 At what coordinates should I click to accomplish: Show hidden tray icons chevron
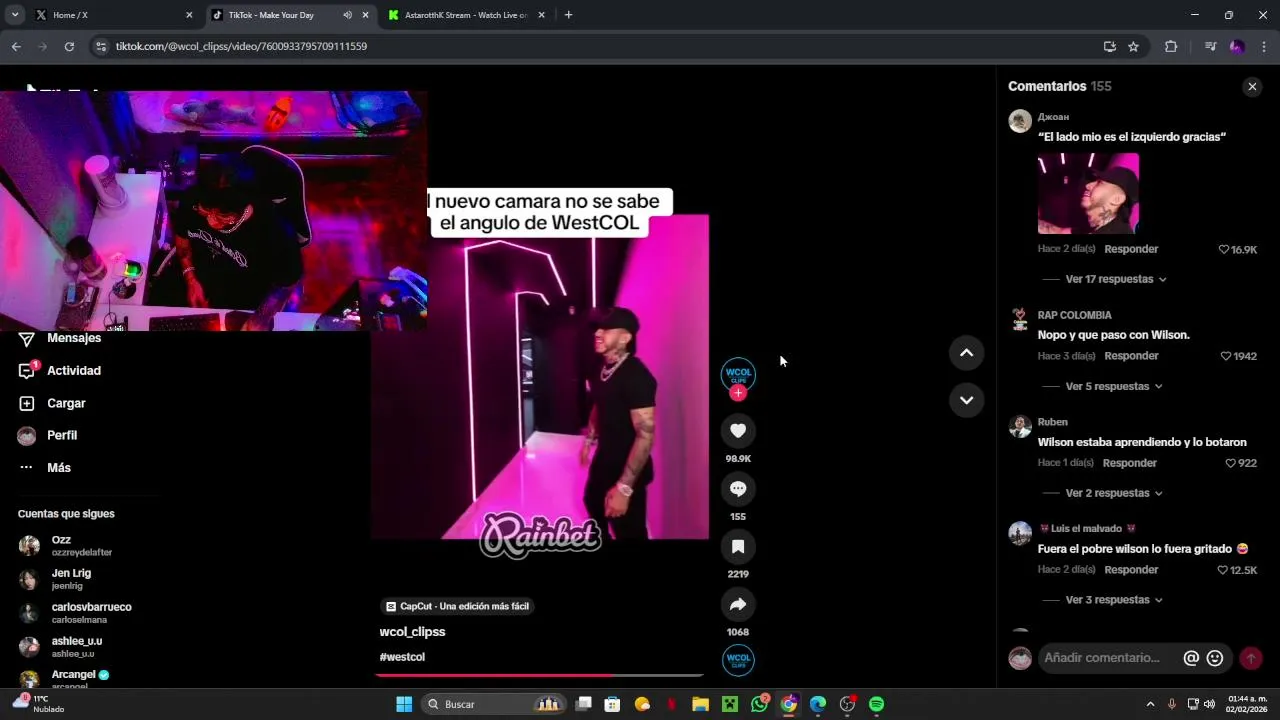pyautogui.click(x=1150, y=704)
